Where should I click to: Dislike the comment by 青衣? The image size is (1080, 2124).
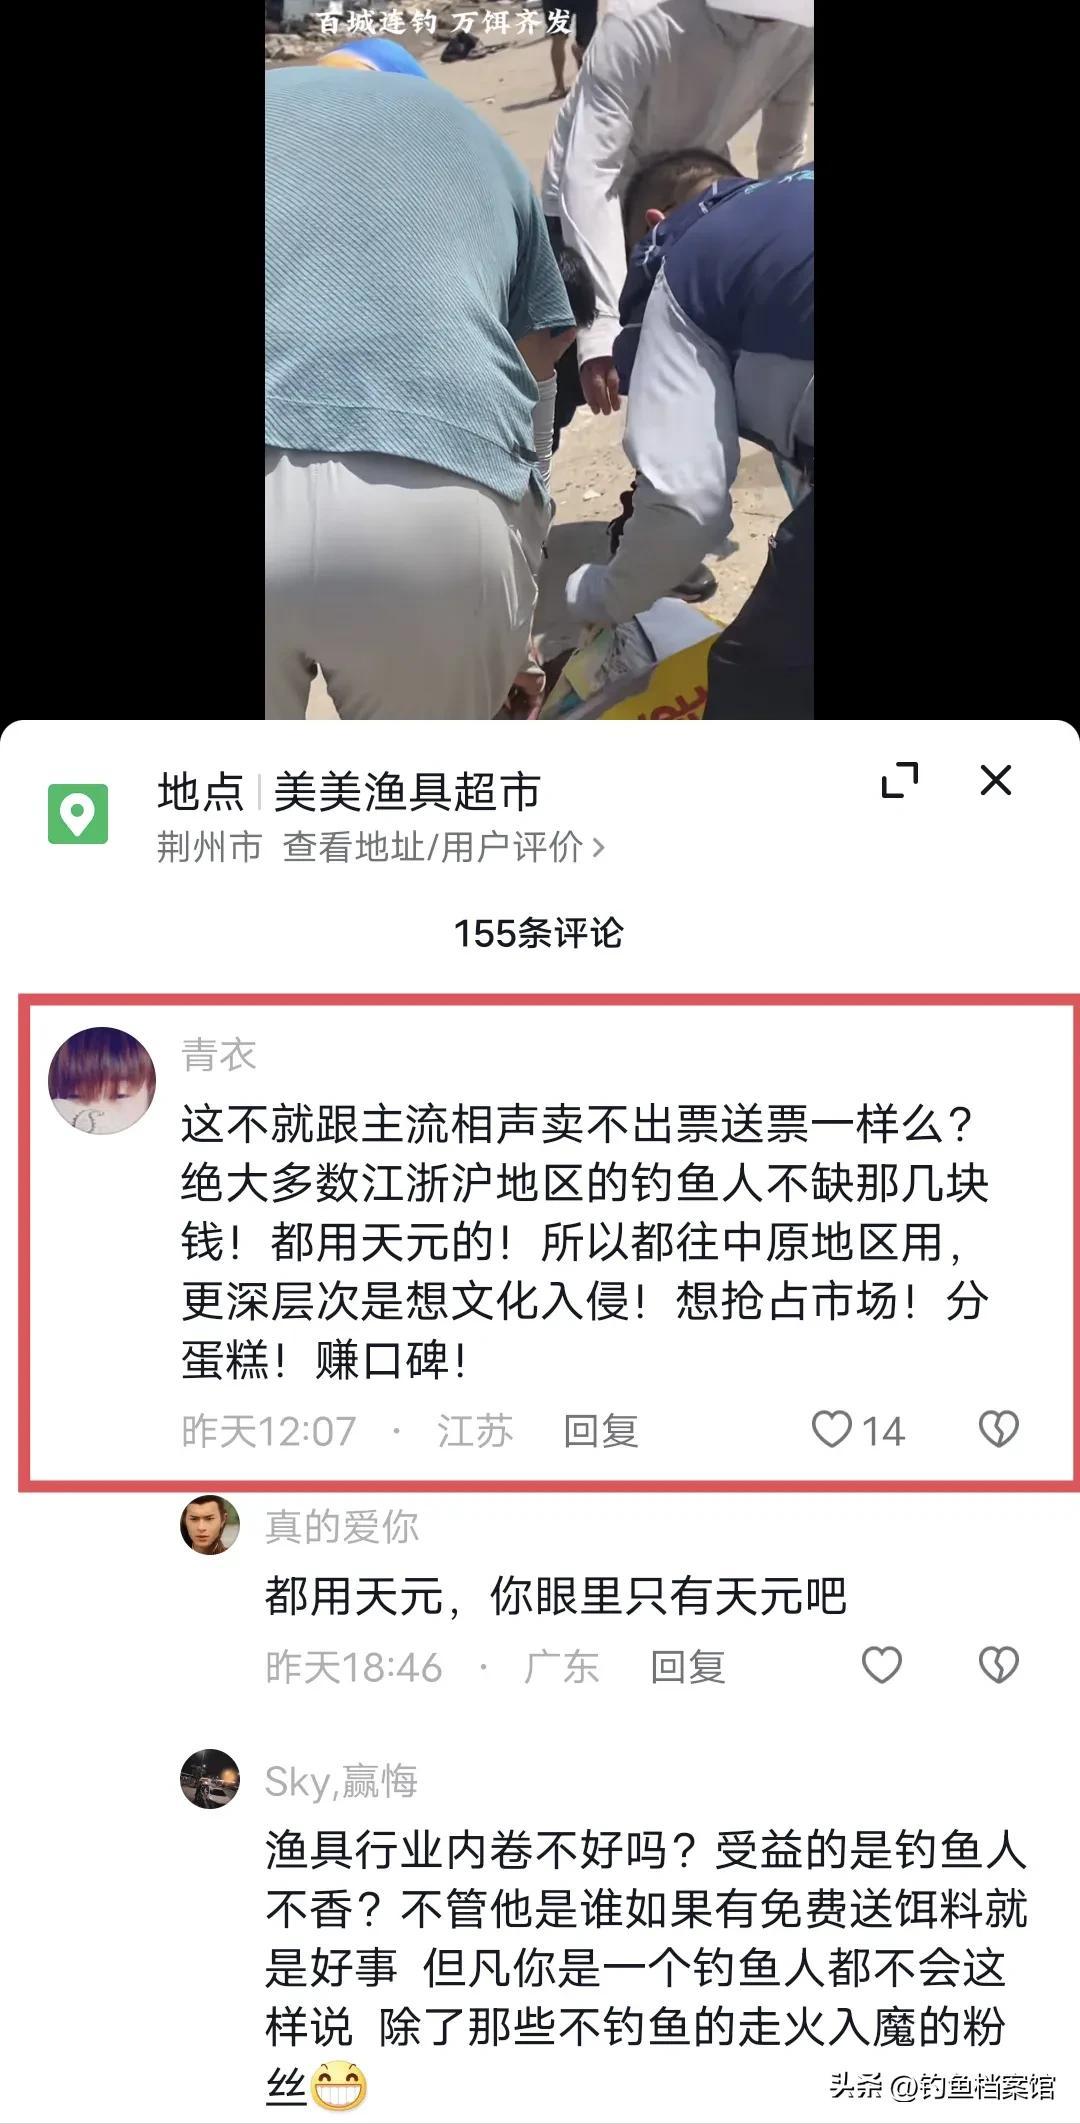point(998,1429)
